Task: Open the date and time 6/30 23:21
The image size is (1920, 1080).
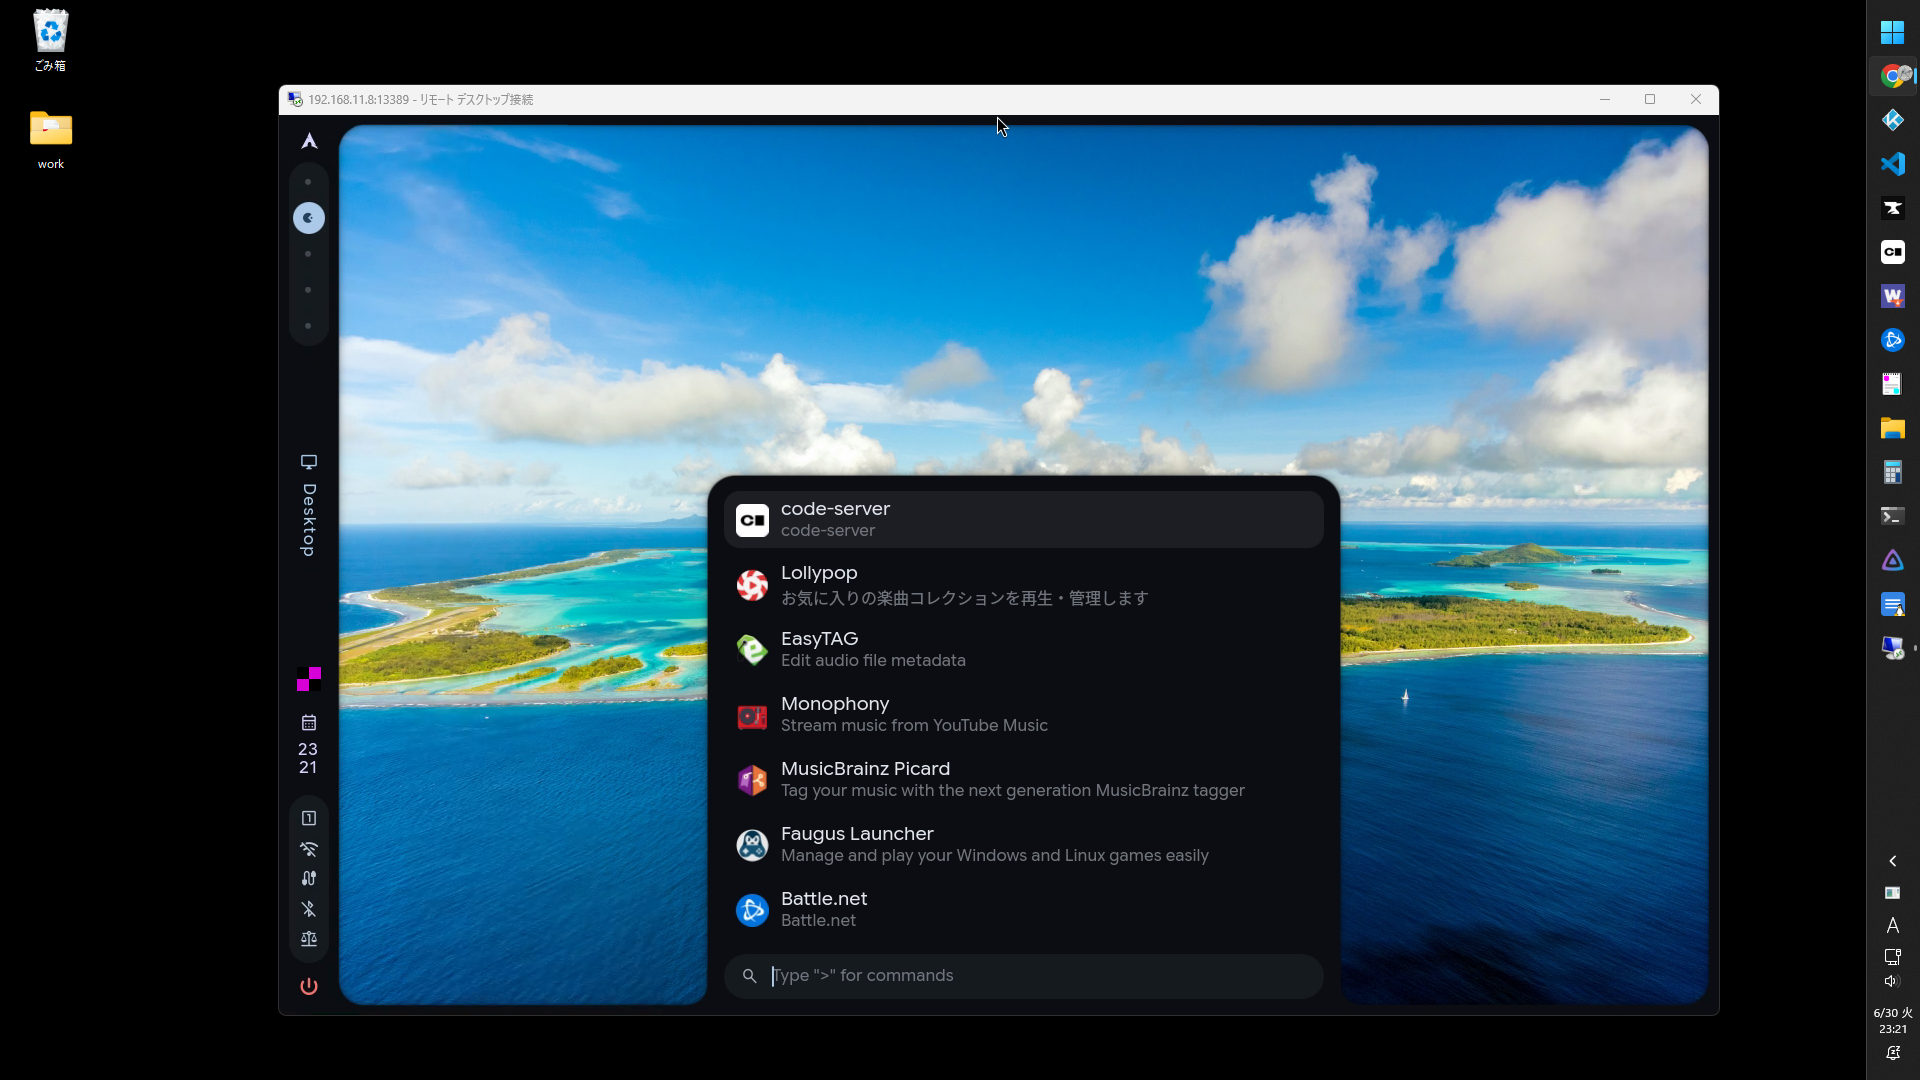Action: [1892, 1021]
